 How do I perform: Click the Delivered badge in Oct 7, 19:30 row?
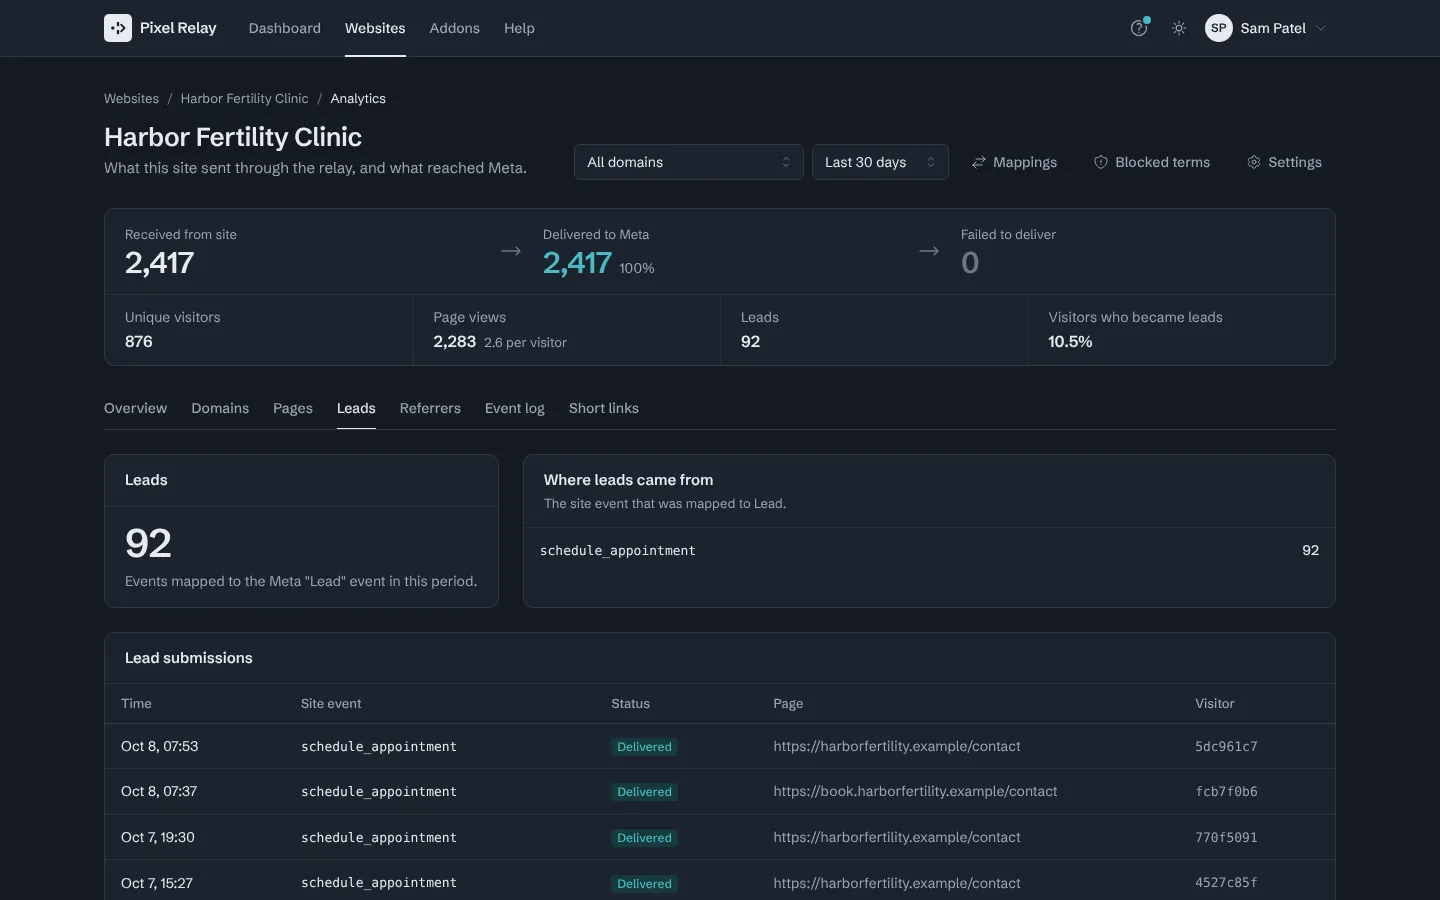click(644, 838)
